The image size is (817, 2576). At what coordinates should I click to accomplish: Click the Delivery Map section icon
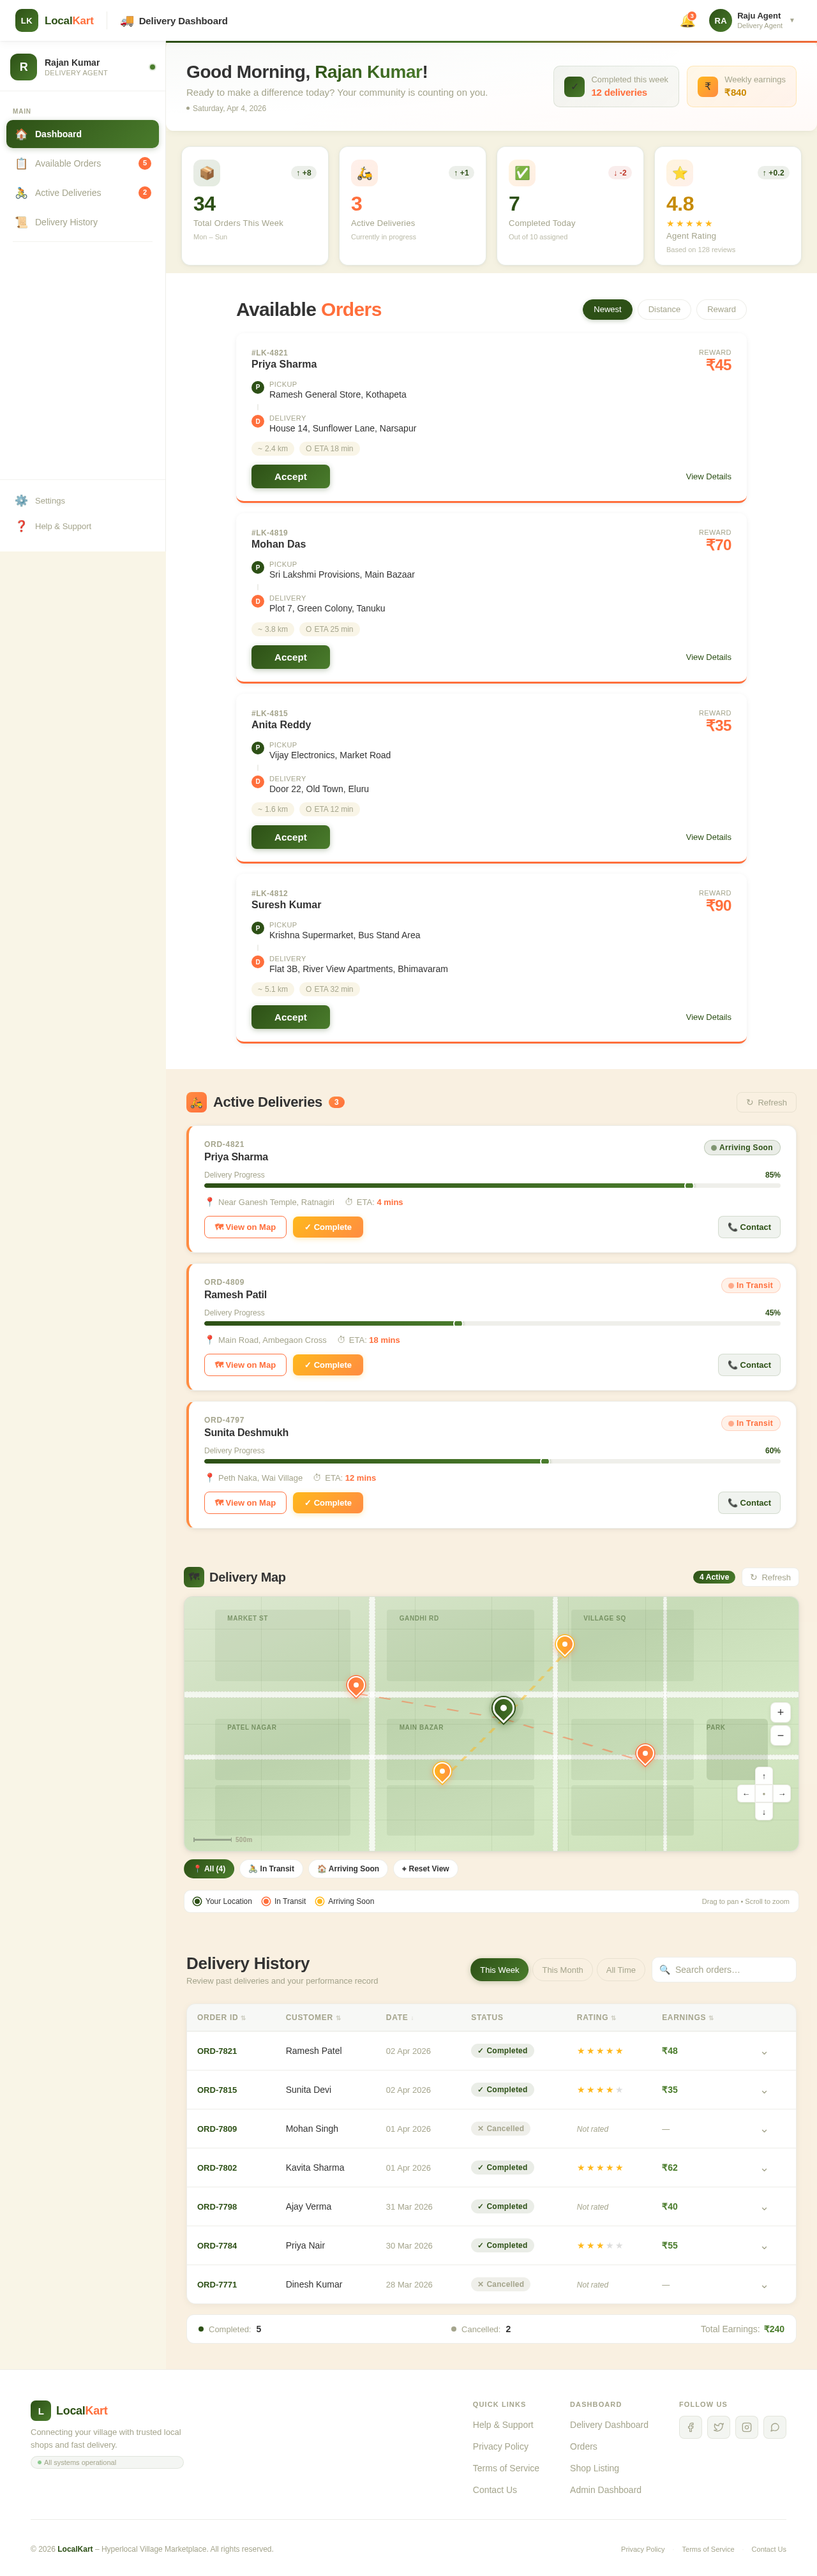click(194, 1577)
